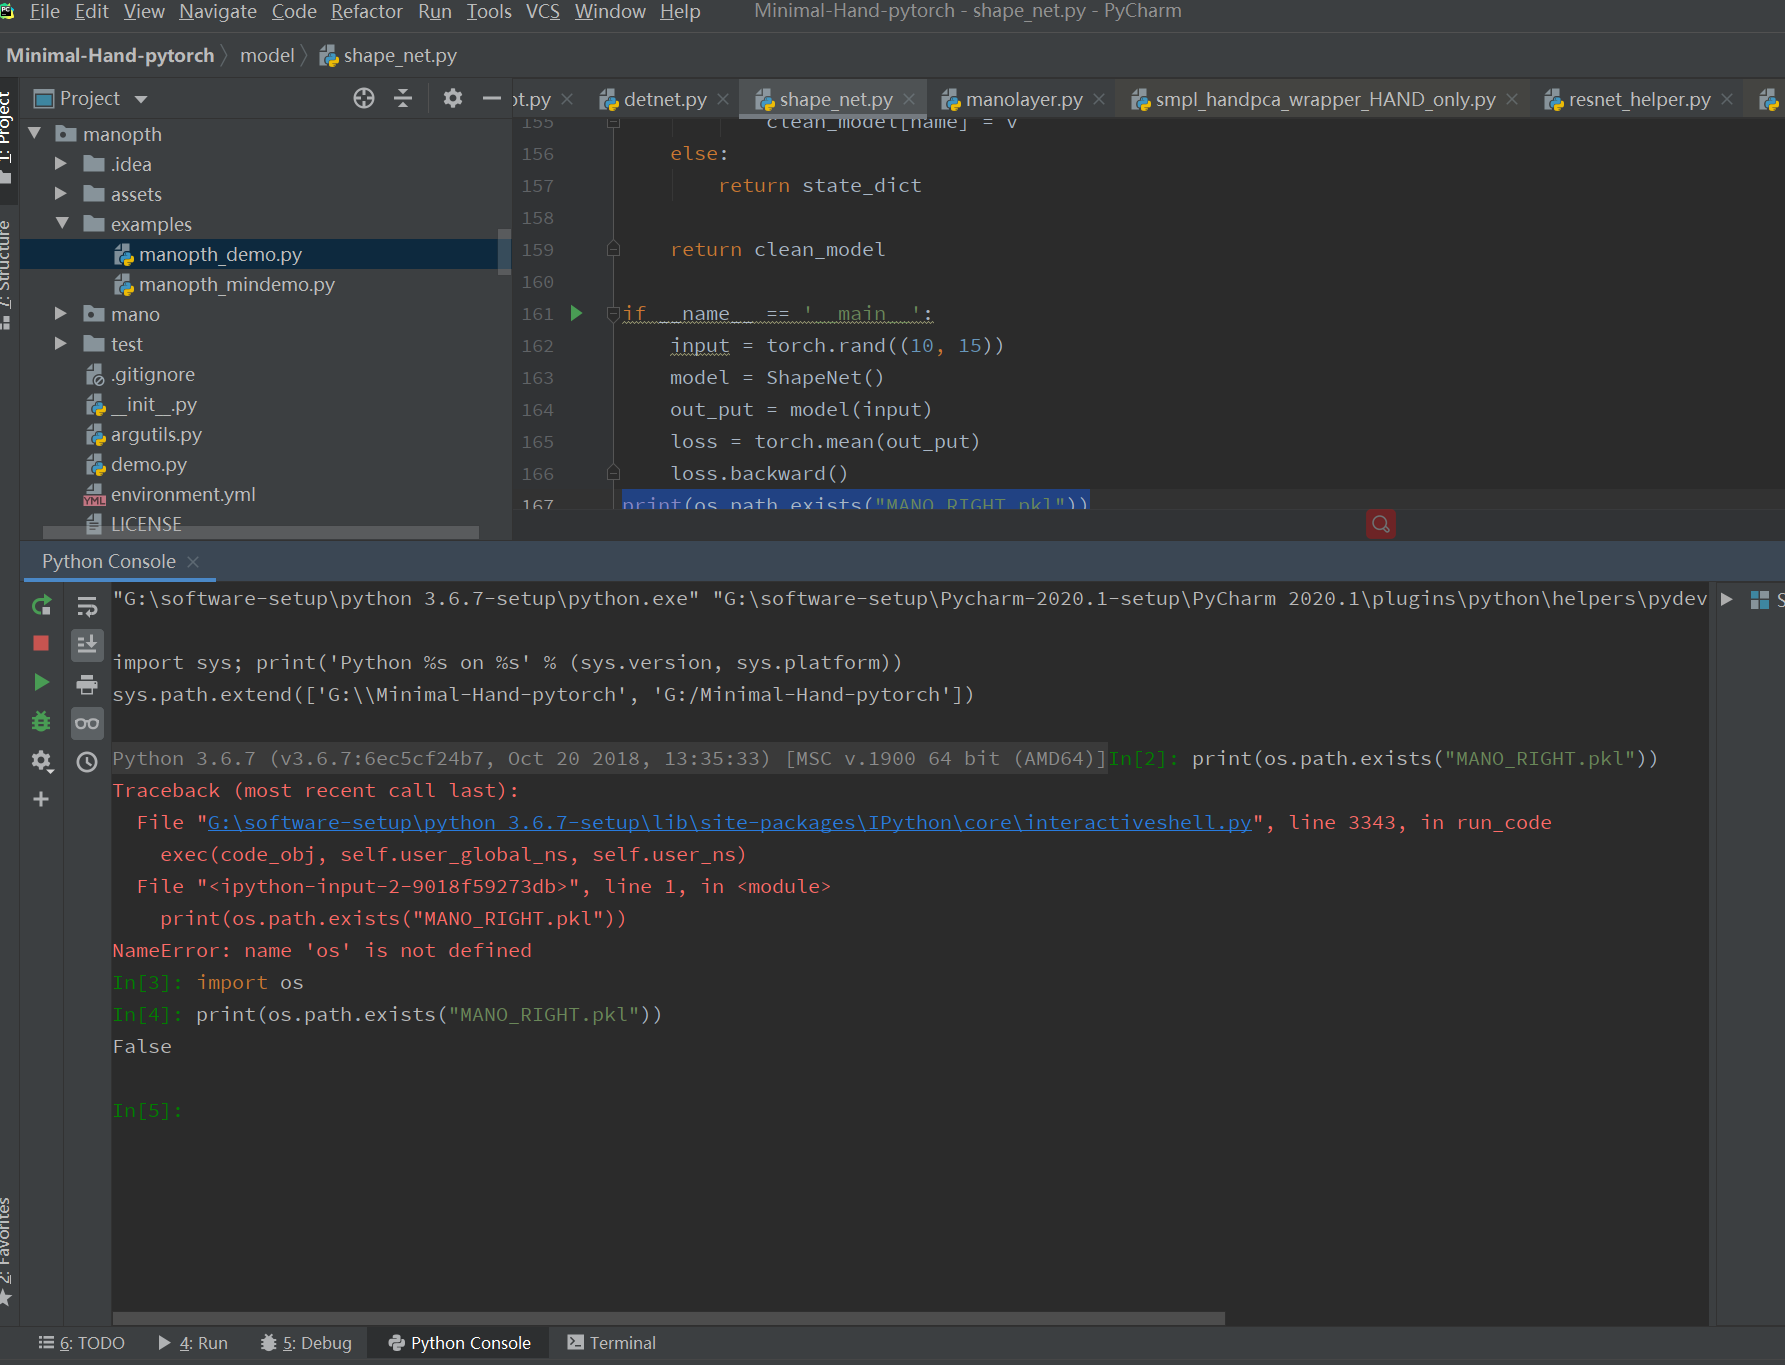Image resolution: width=1785 pixels, height=1365 pixels.
Task: Click model breadcrumb folder
Action: (x=267, y=55)
